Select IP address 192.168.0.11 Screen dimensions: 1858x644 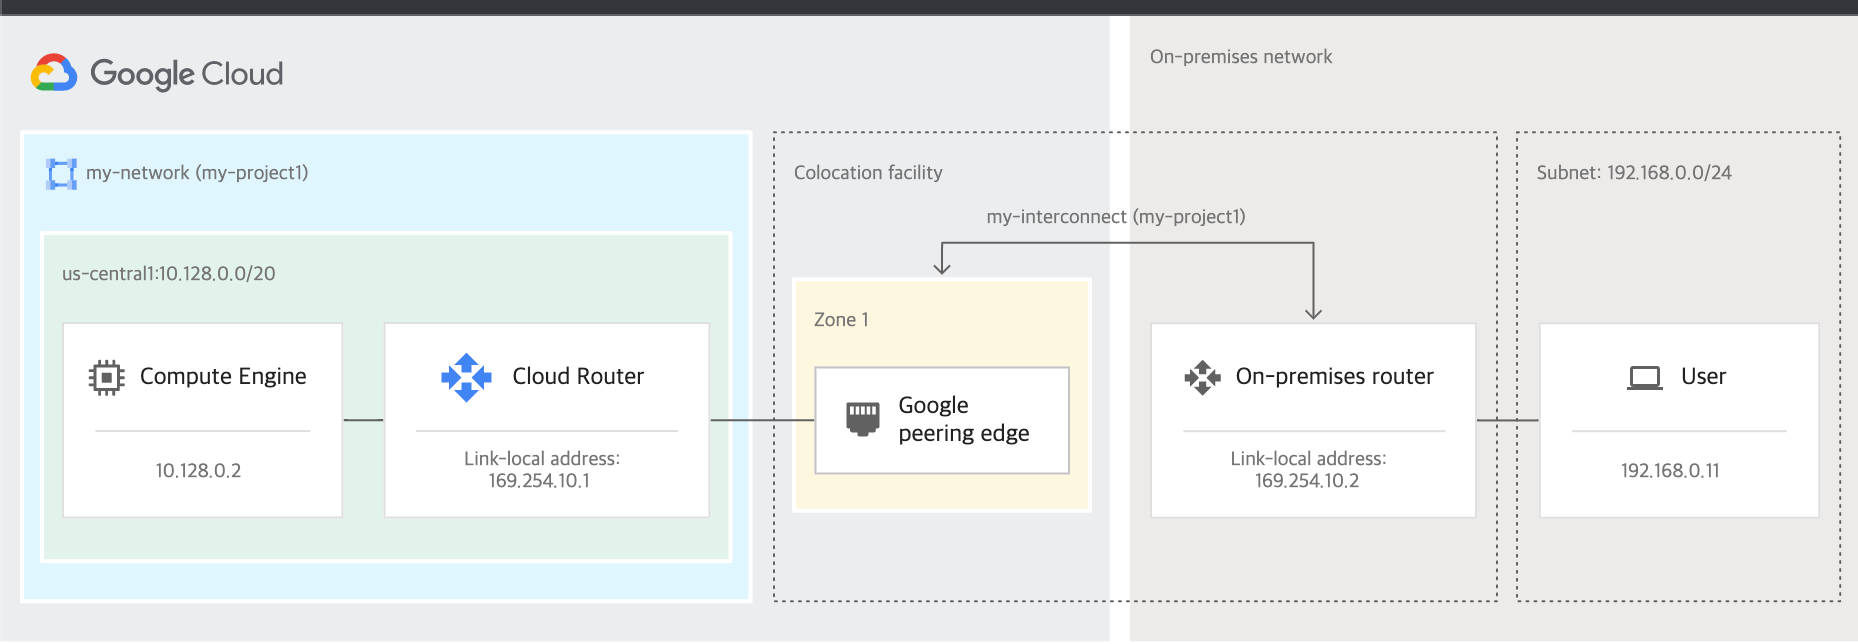click(x=1670, y=471)
